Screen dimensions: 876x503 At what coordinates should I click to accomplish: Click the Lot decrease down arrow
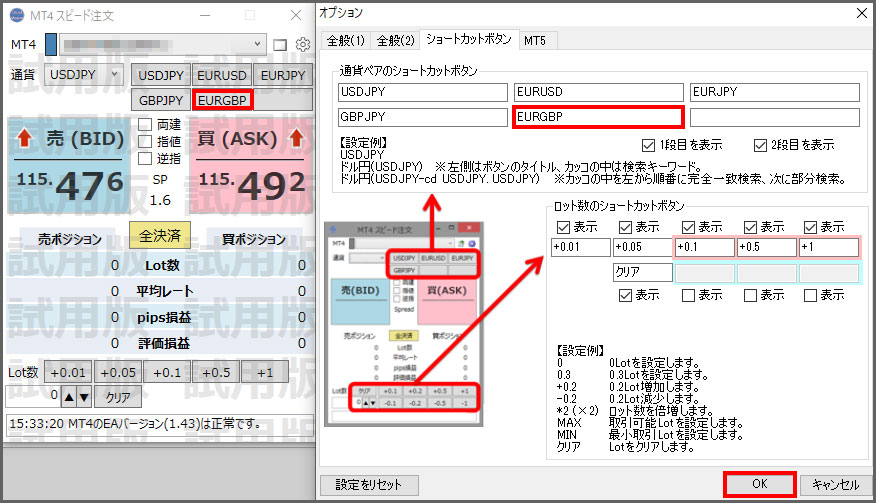tap(84, 397)
